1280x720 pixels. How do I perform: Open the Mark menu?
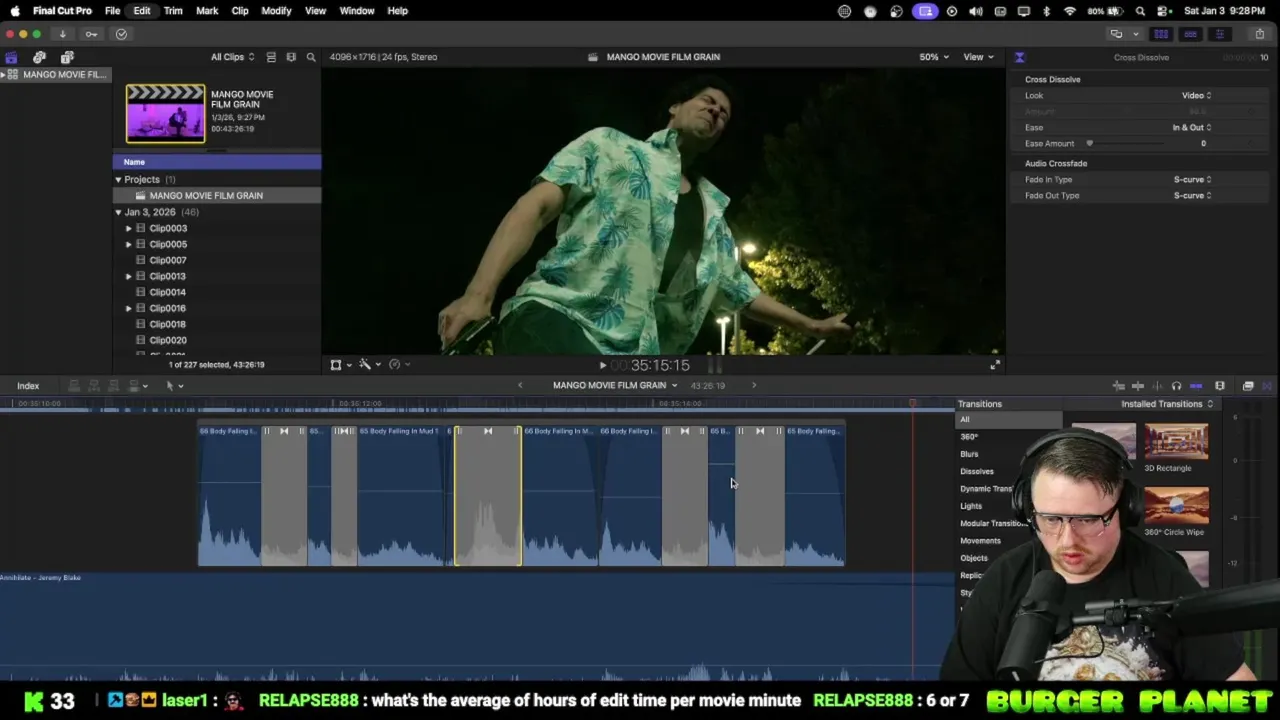(207, 11)
